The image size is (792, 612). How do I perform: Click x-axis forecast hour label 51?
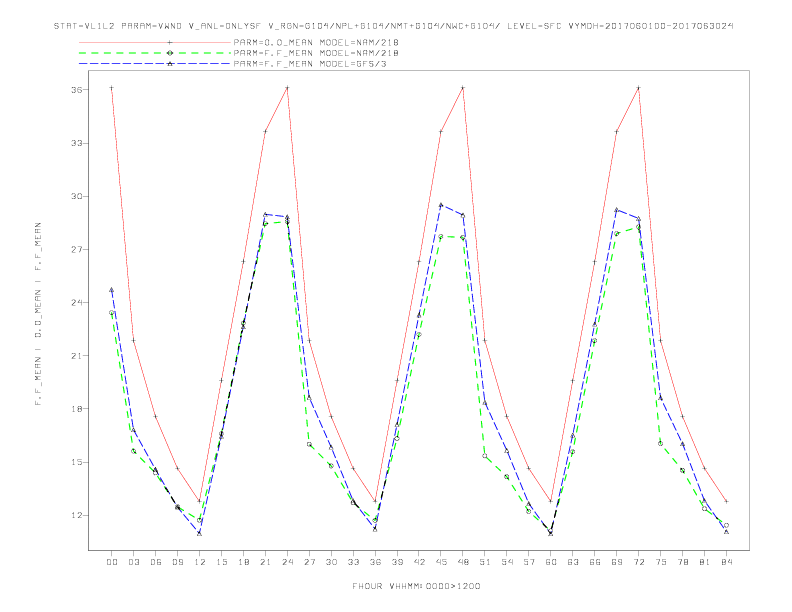point(485,562)
